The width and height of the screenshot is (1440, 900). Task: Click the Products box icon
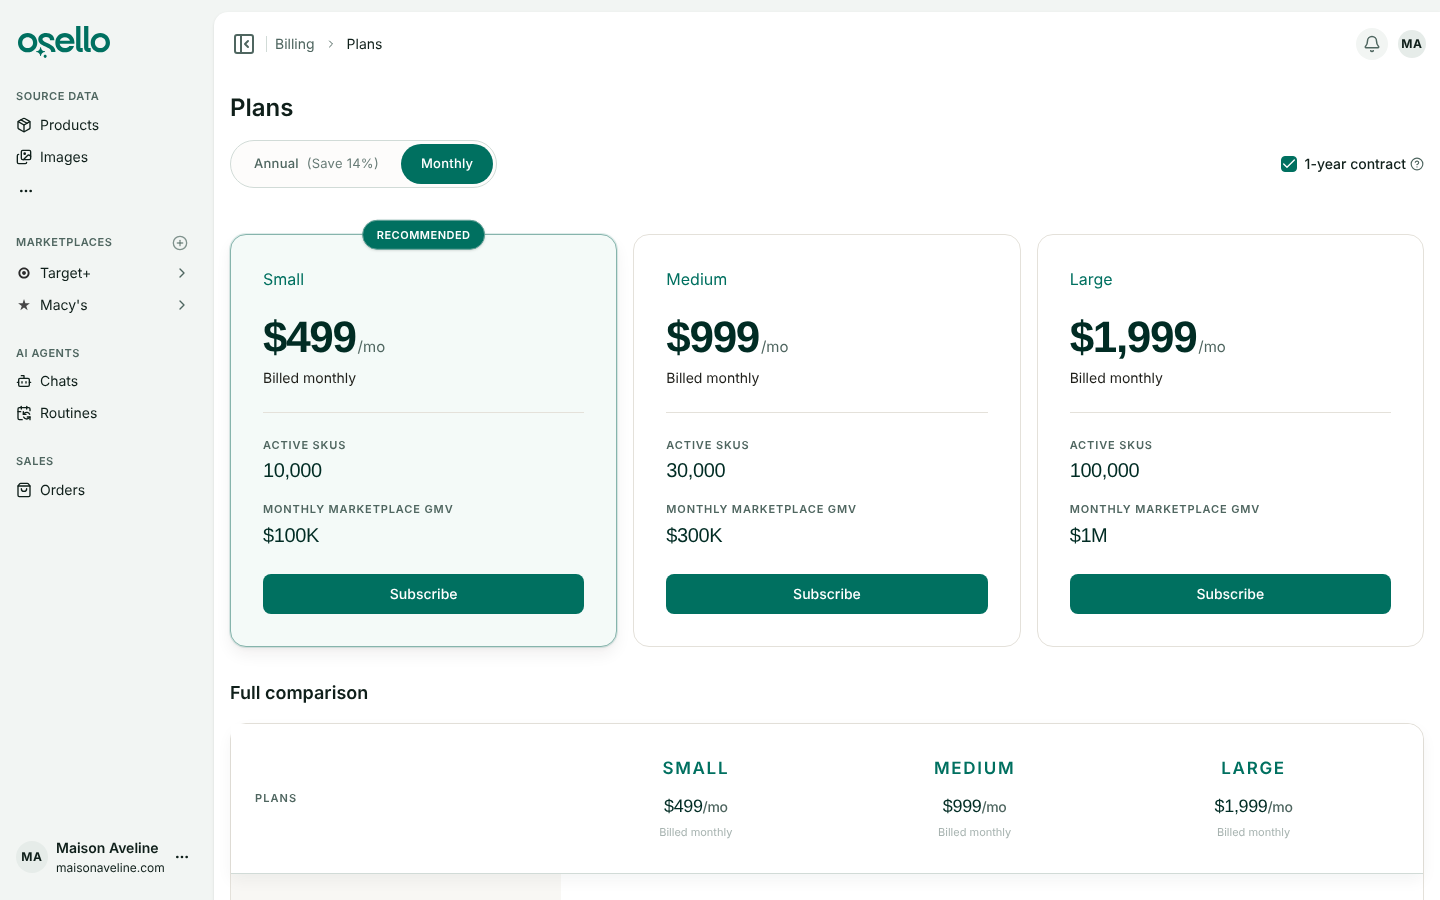click(x=24, y=125)
